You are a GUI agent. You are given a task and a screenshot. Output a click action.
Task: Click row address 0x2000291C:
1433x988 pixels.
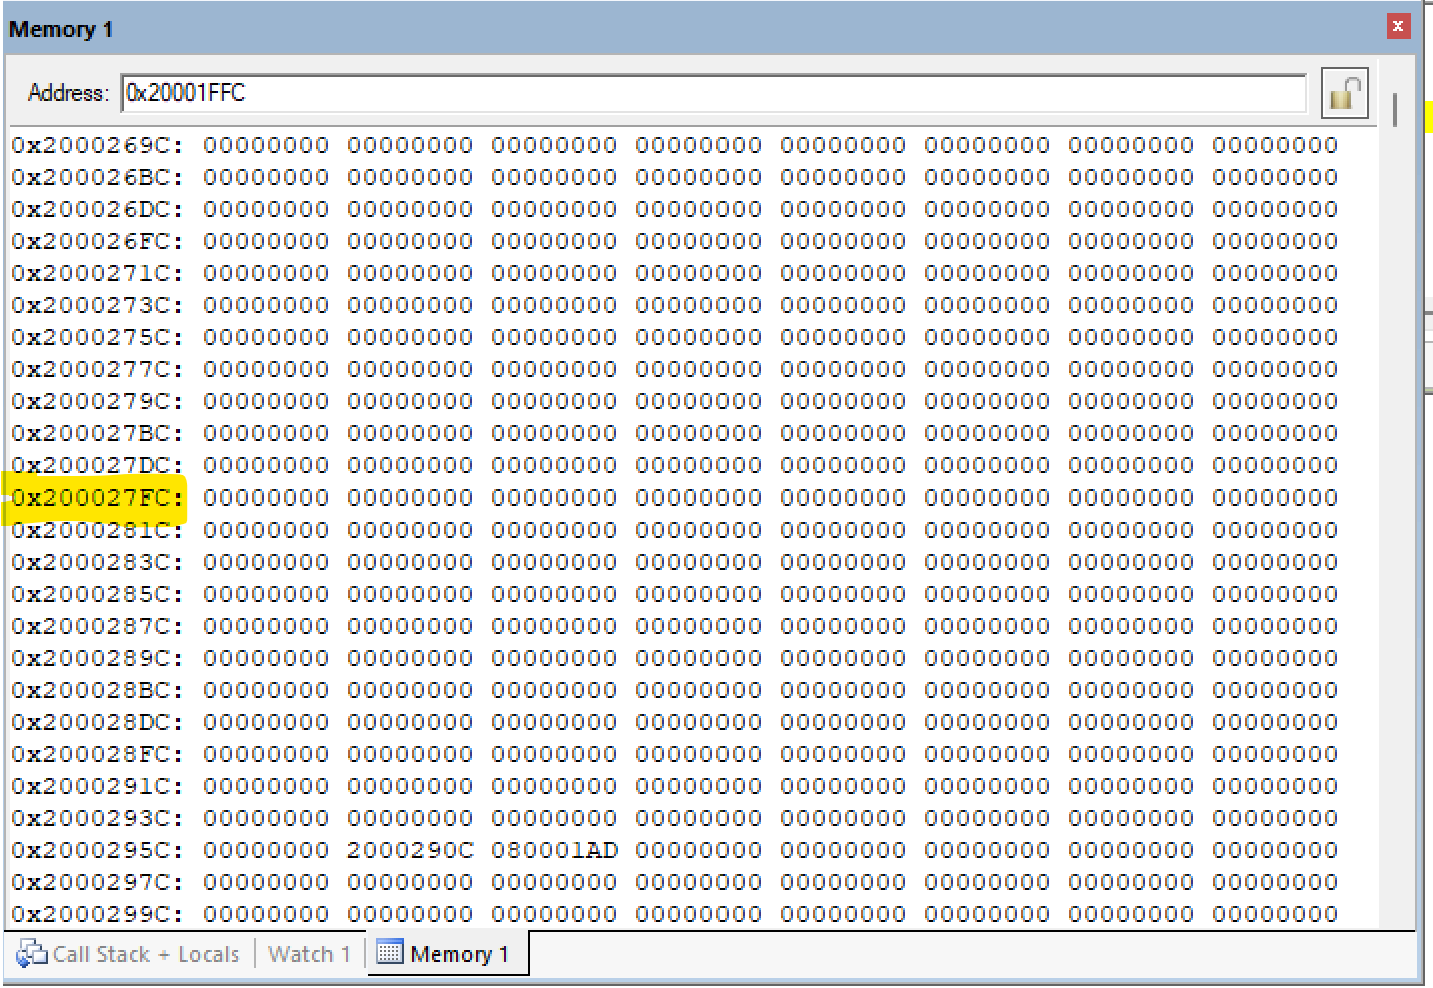pyautogui.click(x=98, y=786)
